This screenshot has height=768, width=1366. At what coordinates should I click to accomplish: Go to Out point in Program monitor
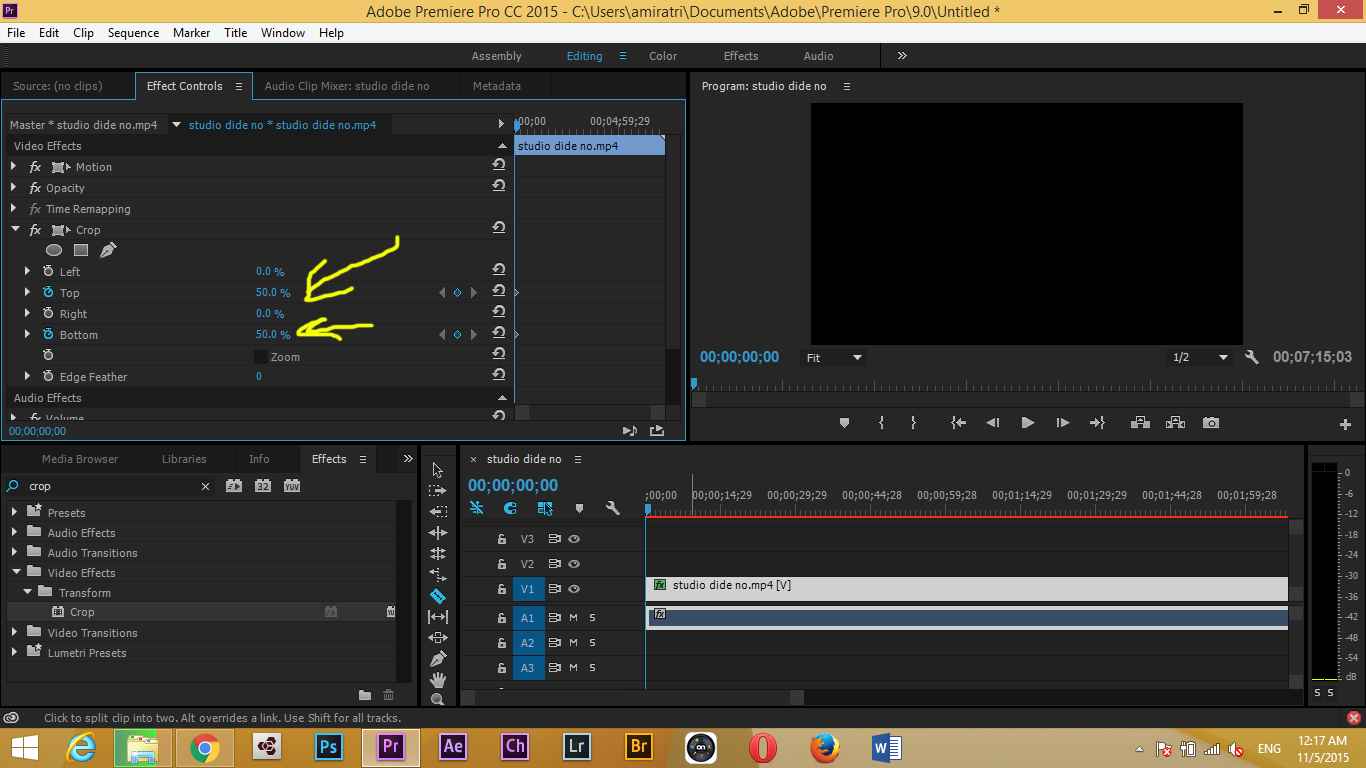tap(1097, 423)
